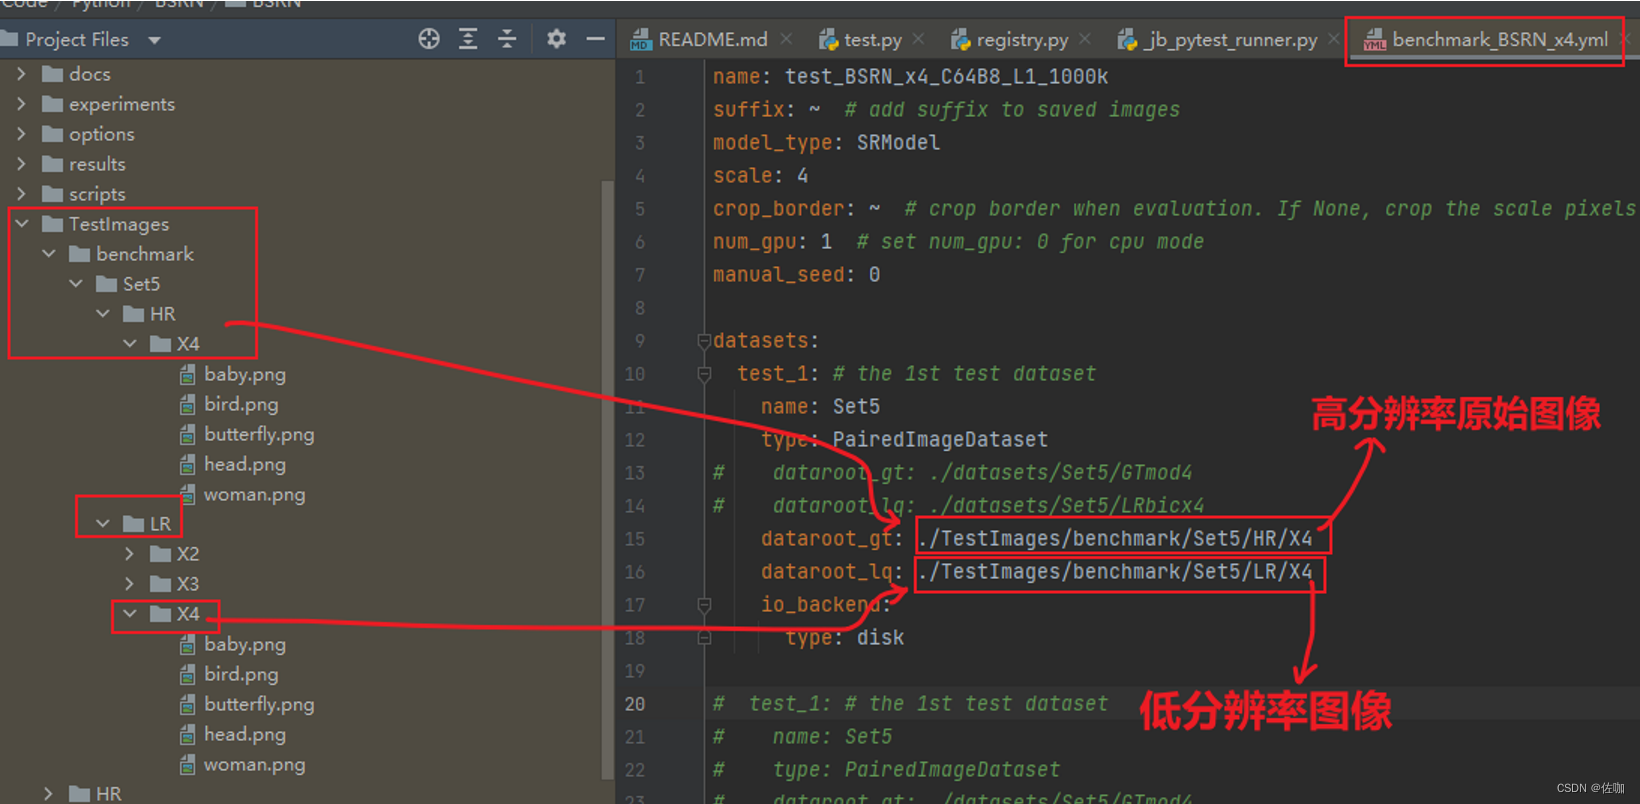The height and width of the screenshot is (804, 1640).
Task: Select the X2 folder icon
Action: pyautogui.click(x=160, y=554)
